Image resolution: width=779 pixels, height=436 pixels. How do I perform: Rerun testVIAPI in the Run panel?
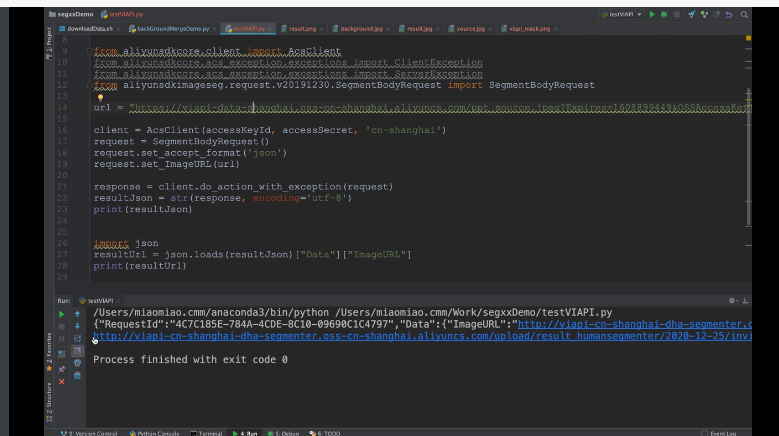tap(62, 314)
